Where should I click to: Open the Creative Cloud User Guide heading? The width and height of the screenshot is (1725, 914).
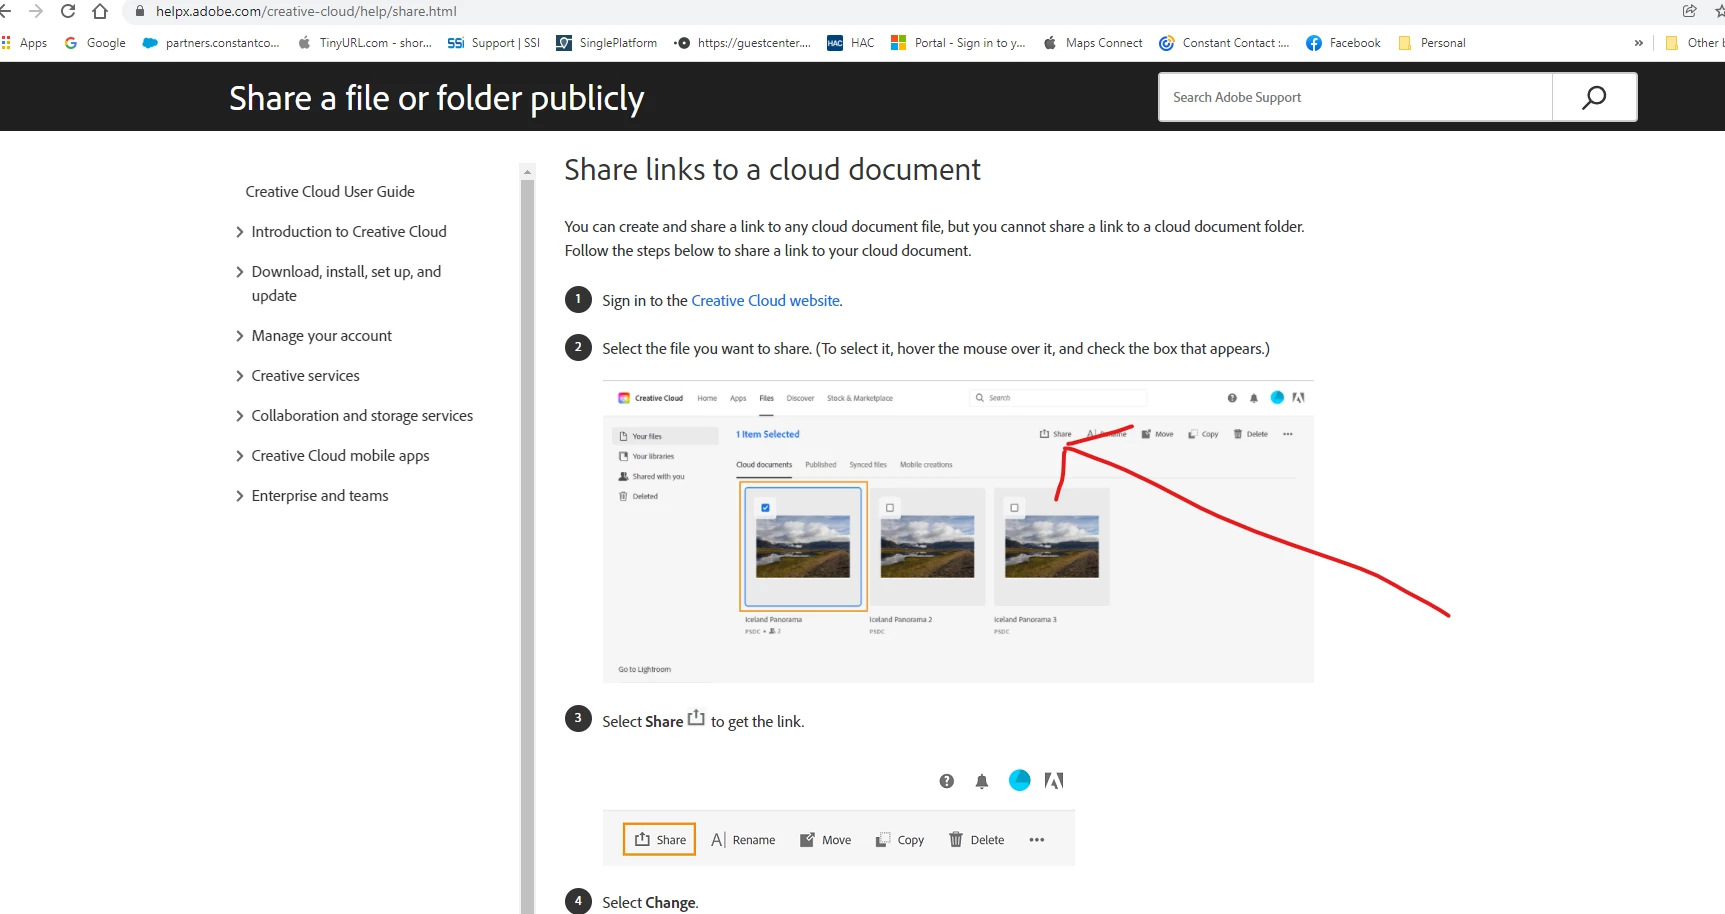330,191
